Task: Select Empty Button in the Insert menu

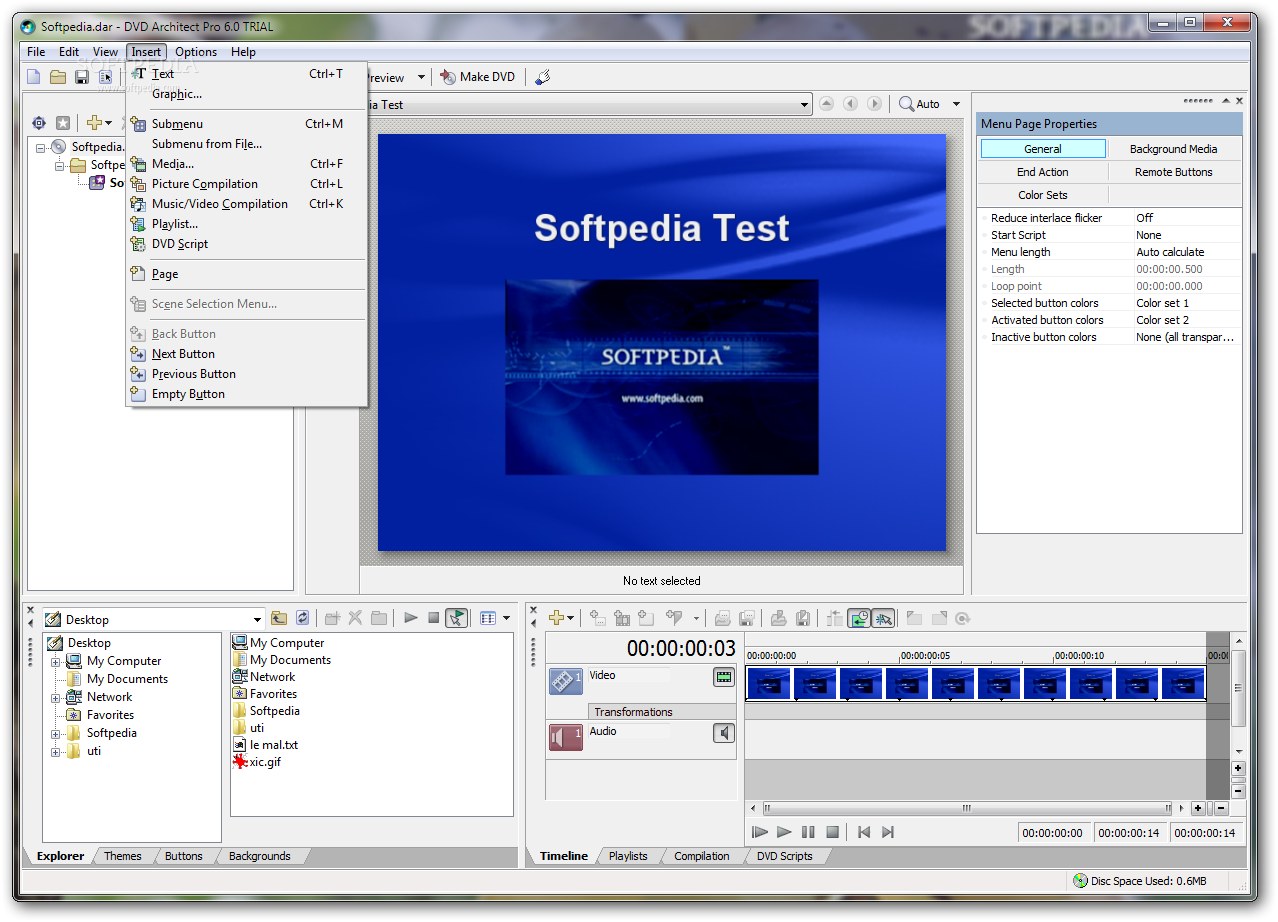Action: point(246,394)
